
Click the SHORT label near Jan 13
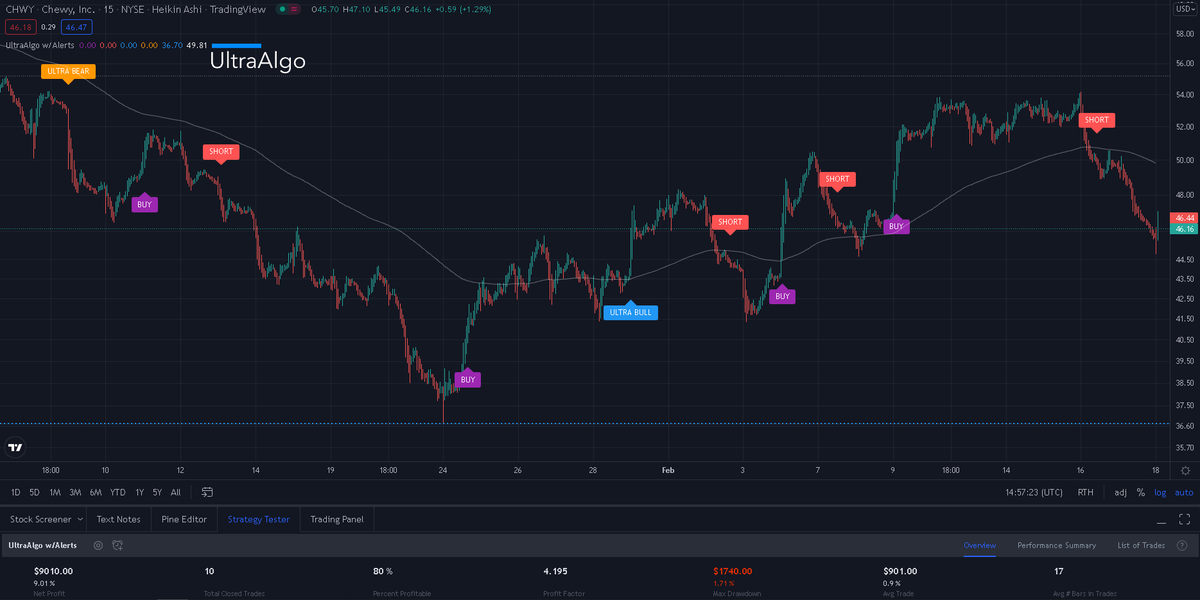[x=220, y=153]
